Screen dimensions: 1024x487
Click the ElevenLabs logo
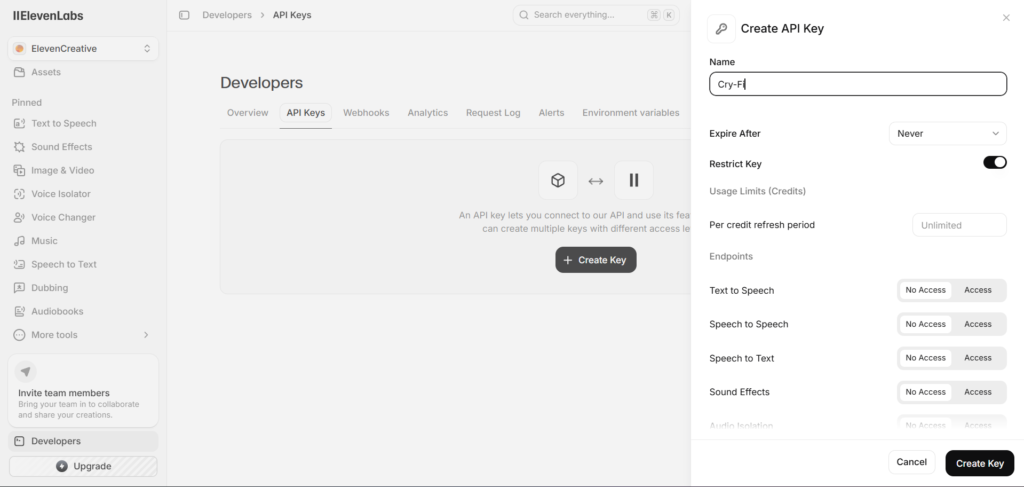[x=48, y=16]
